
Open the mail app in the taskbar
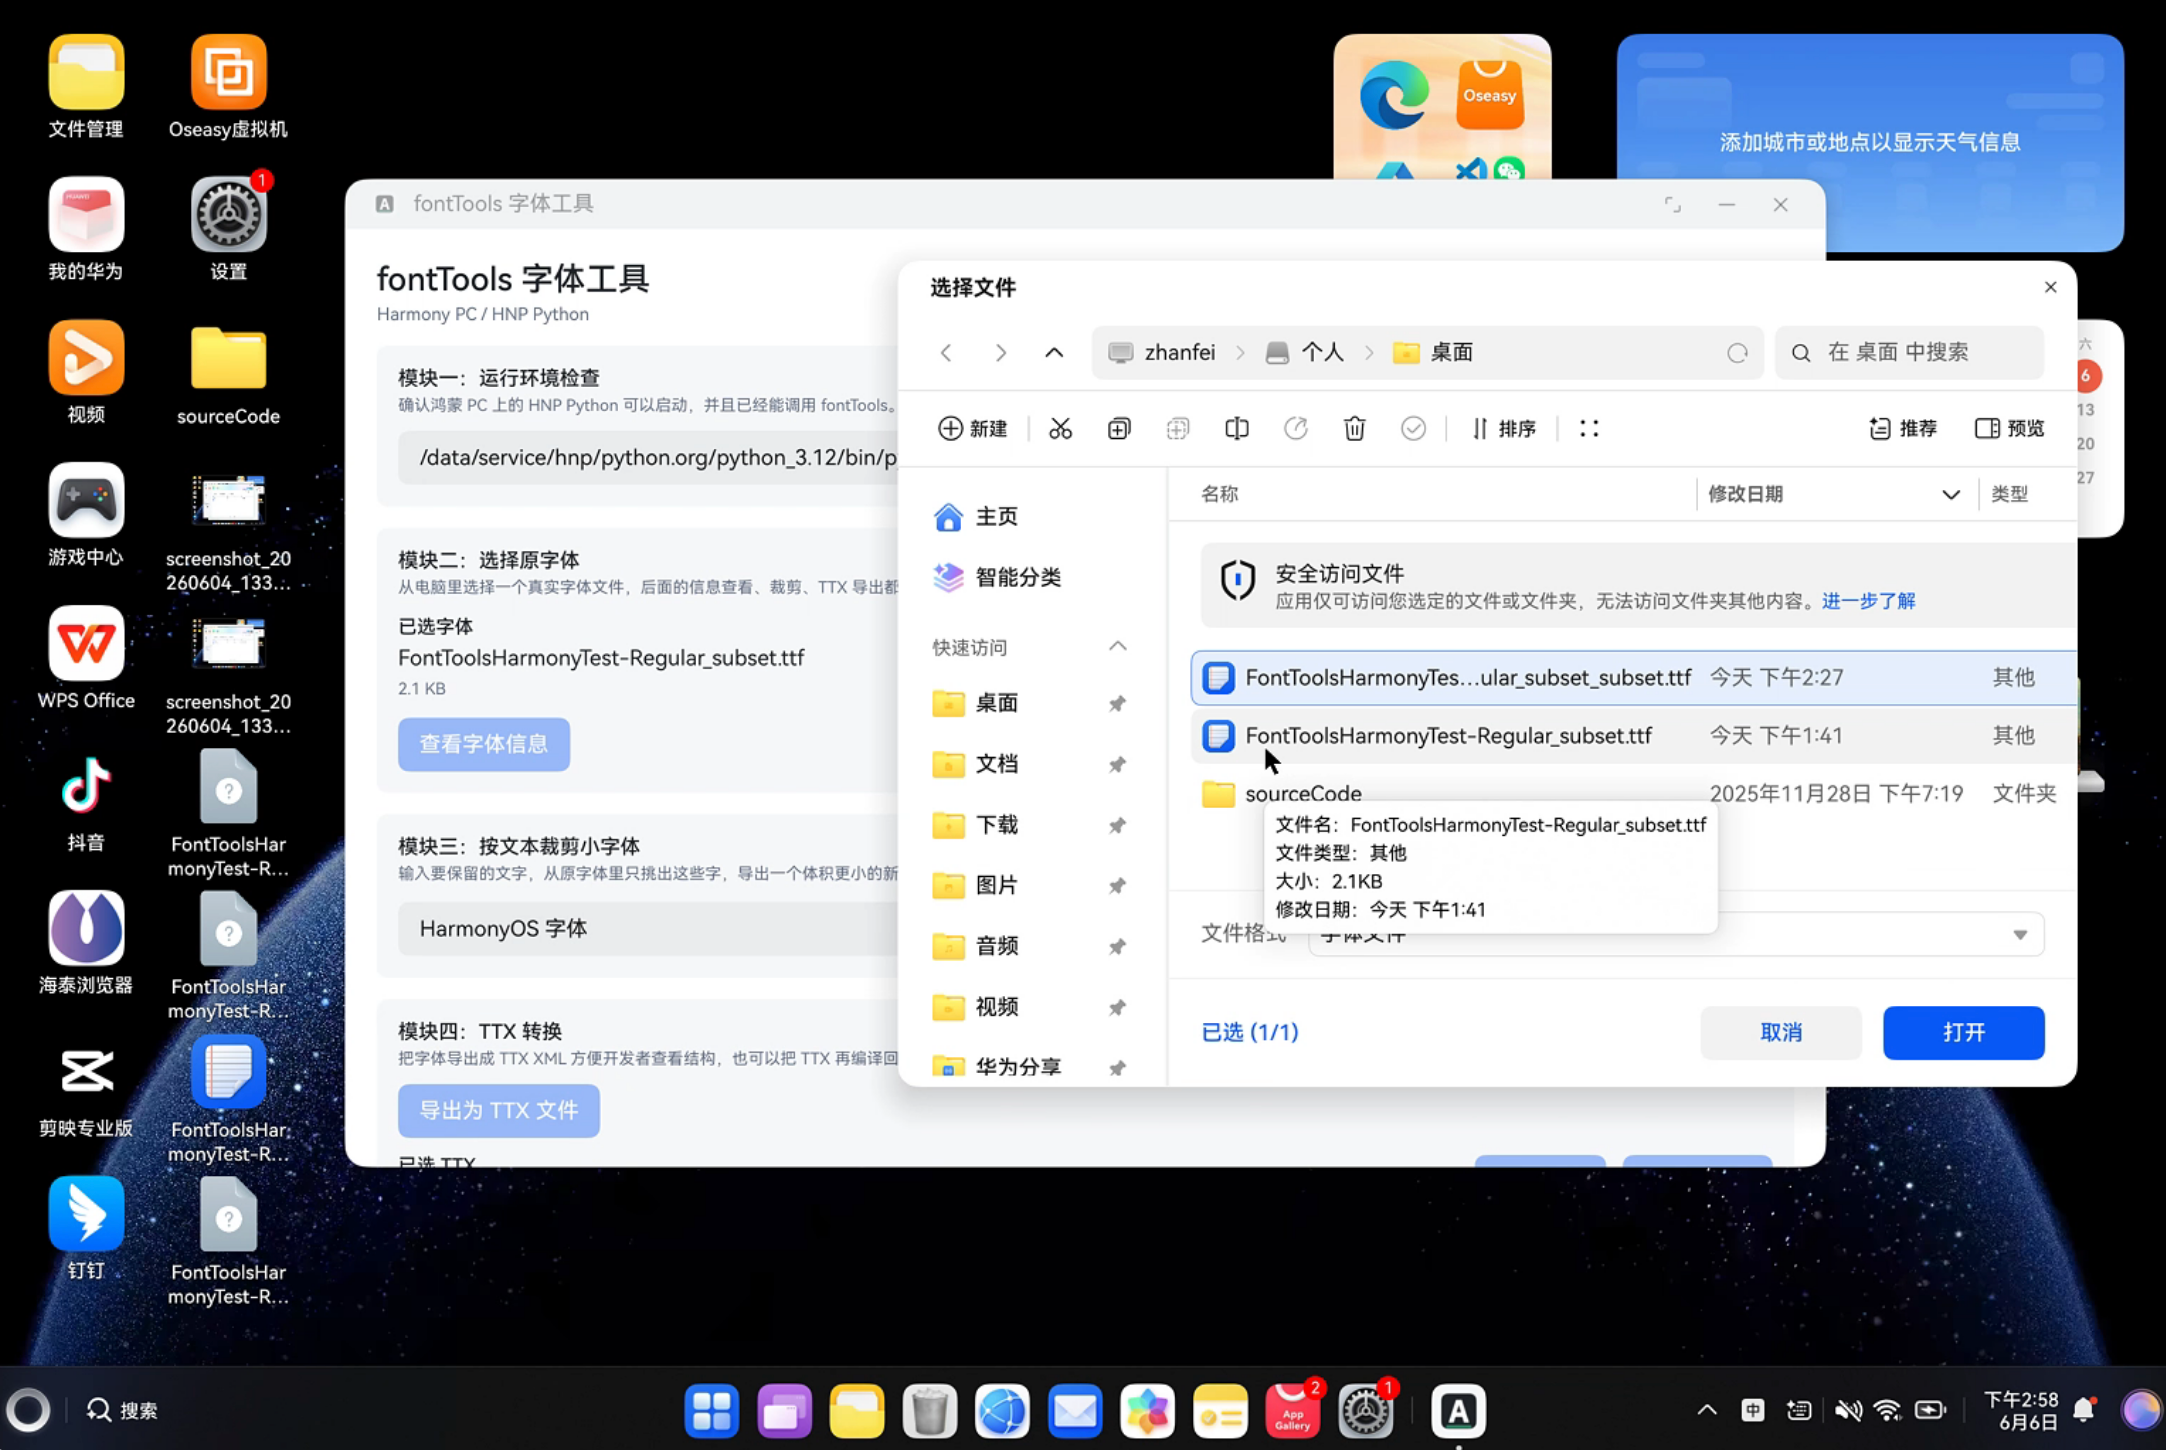(x=1075, y=1411)
